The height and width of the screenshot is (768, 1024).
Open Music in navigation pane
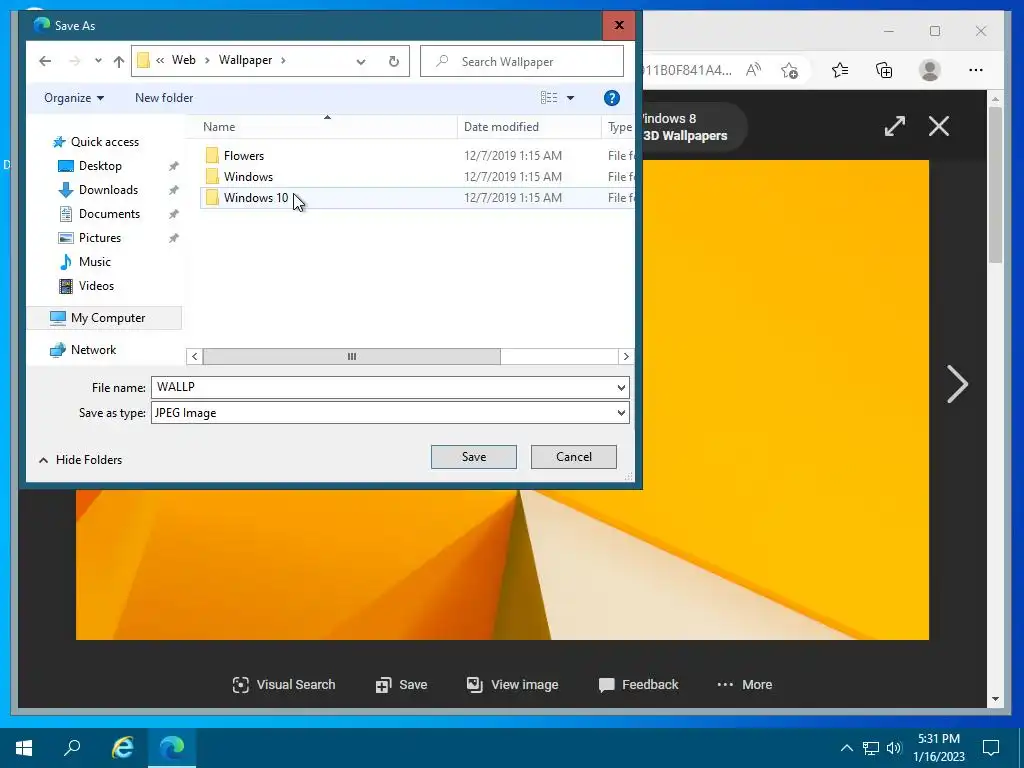[95, 262]
